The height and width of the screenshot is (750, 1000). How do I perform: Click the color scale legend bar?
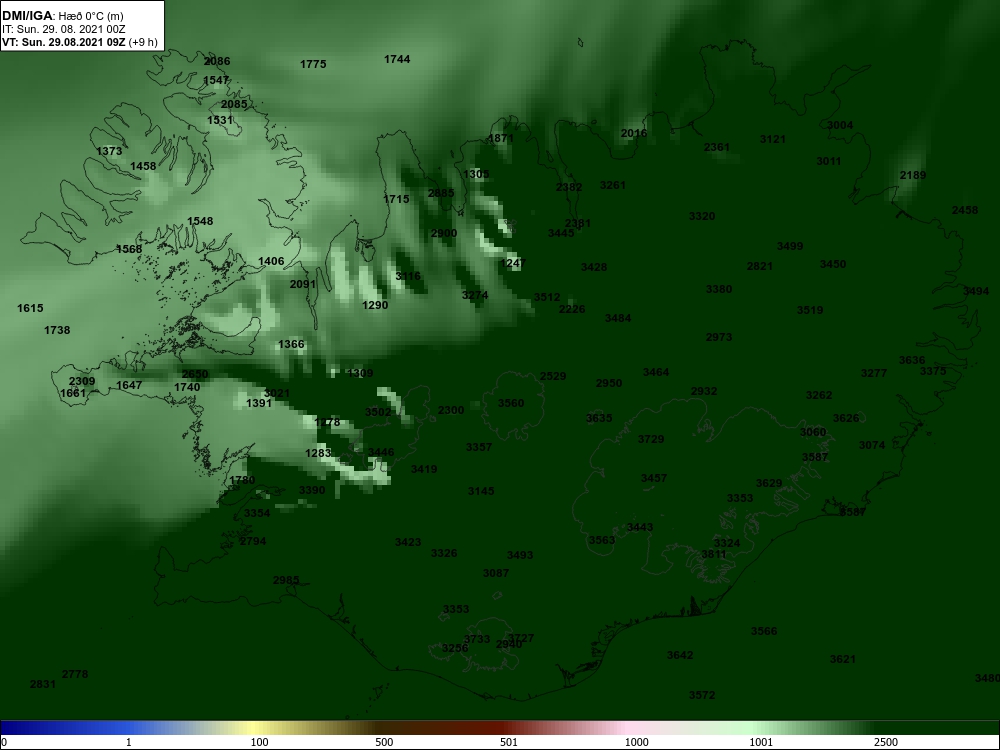pyautogui.click(x=500, y=728)
